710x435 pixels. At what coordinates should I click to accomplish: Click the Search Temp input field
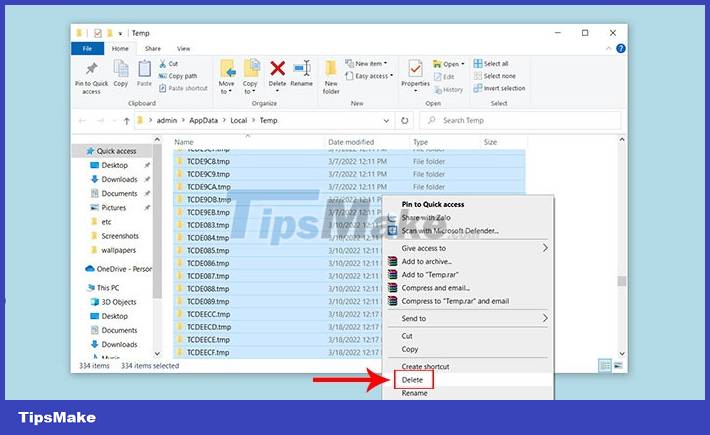(x=520, y=120)
